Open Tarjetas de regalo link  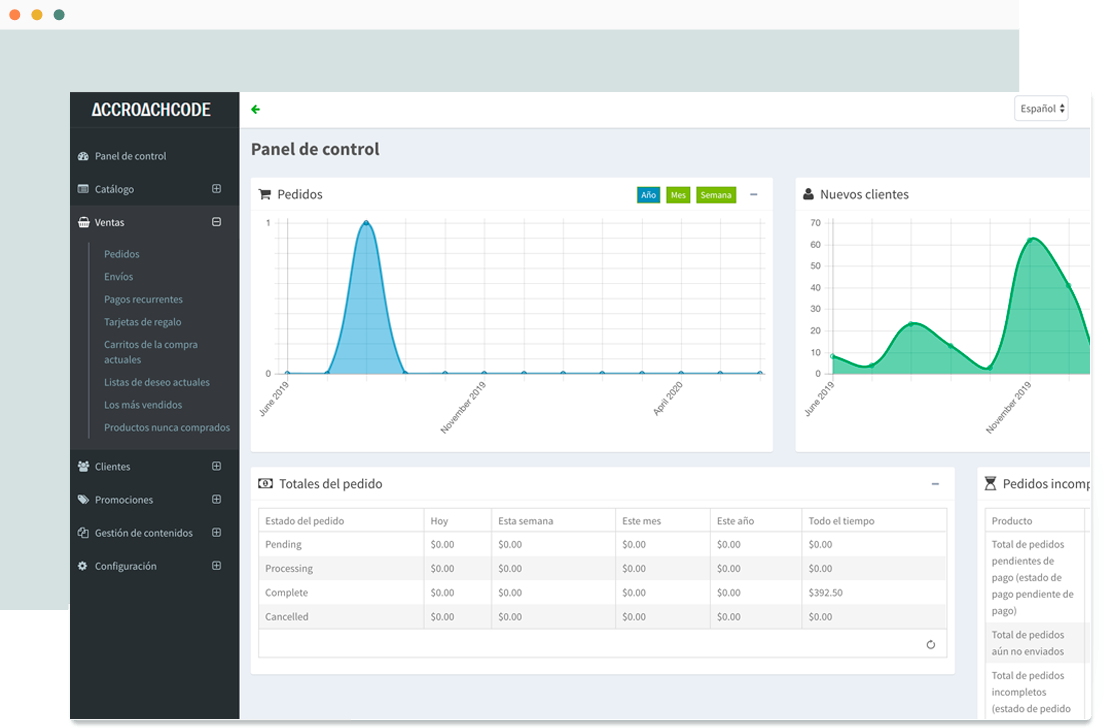[x=143, y=322]
